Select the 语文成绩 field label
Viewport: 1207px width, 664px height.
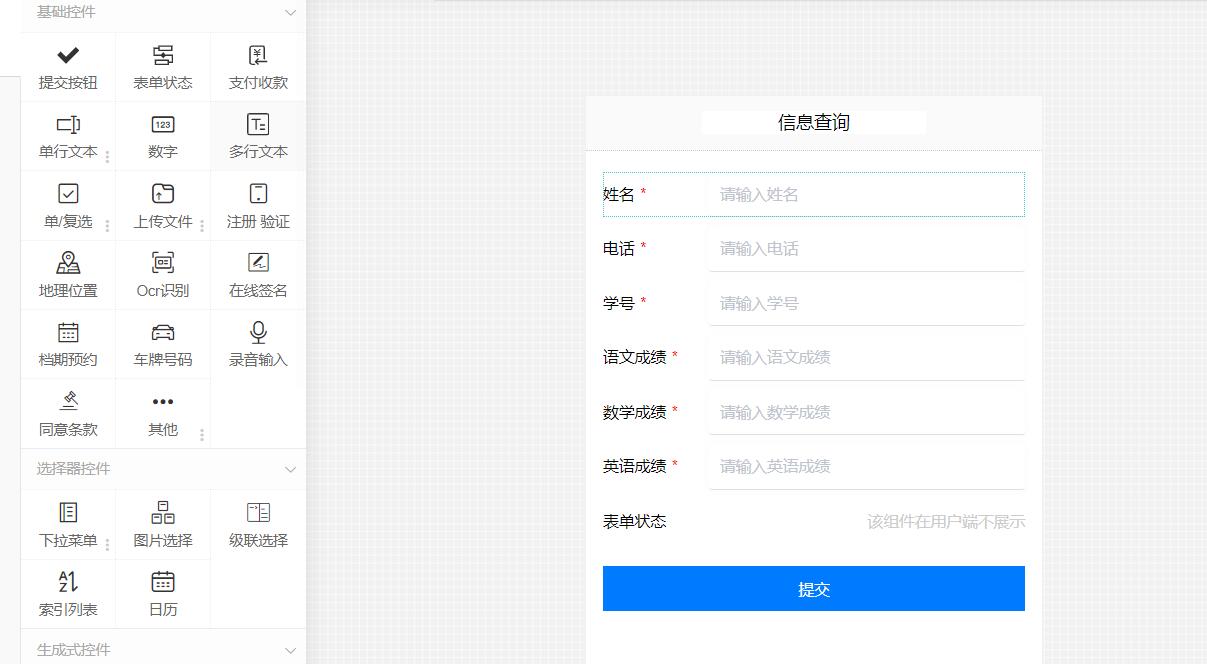pyautogui.click(x=635, y=357)
